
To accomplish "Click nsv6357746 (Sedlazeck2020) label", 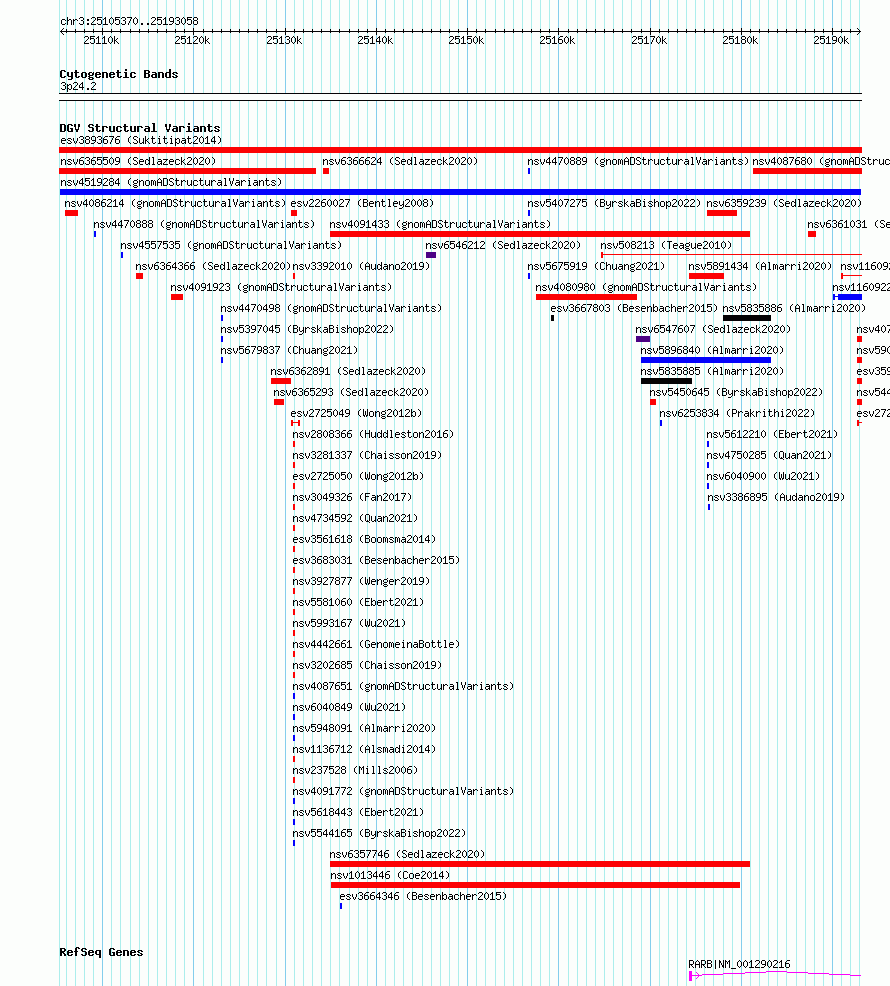I will (408, 855).
